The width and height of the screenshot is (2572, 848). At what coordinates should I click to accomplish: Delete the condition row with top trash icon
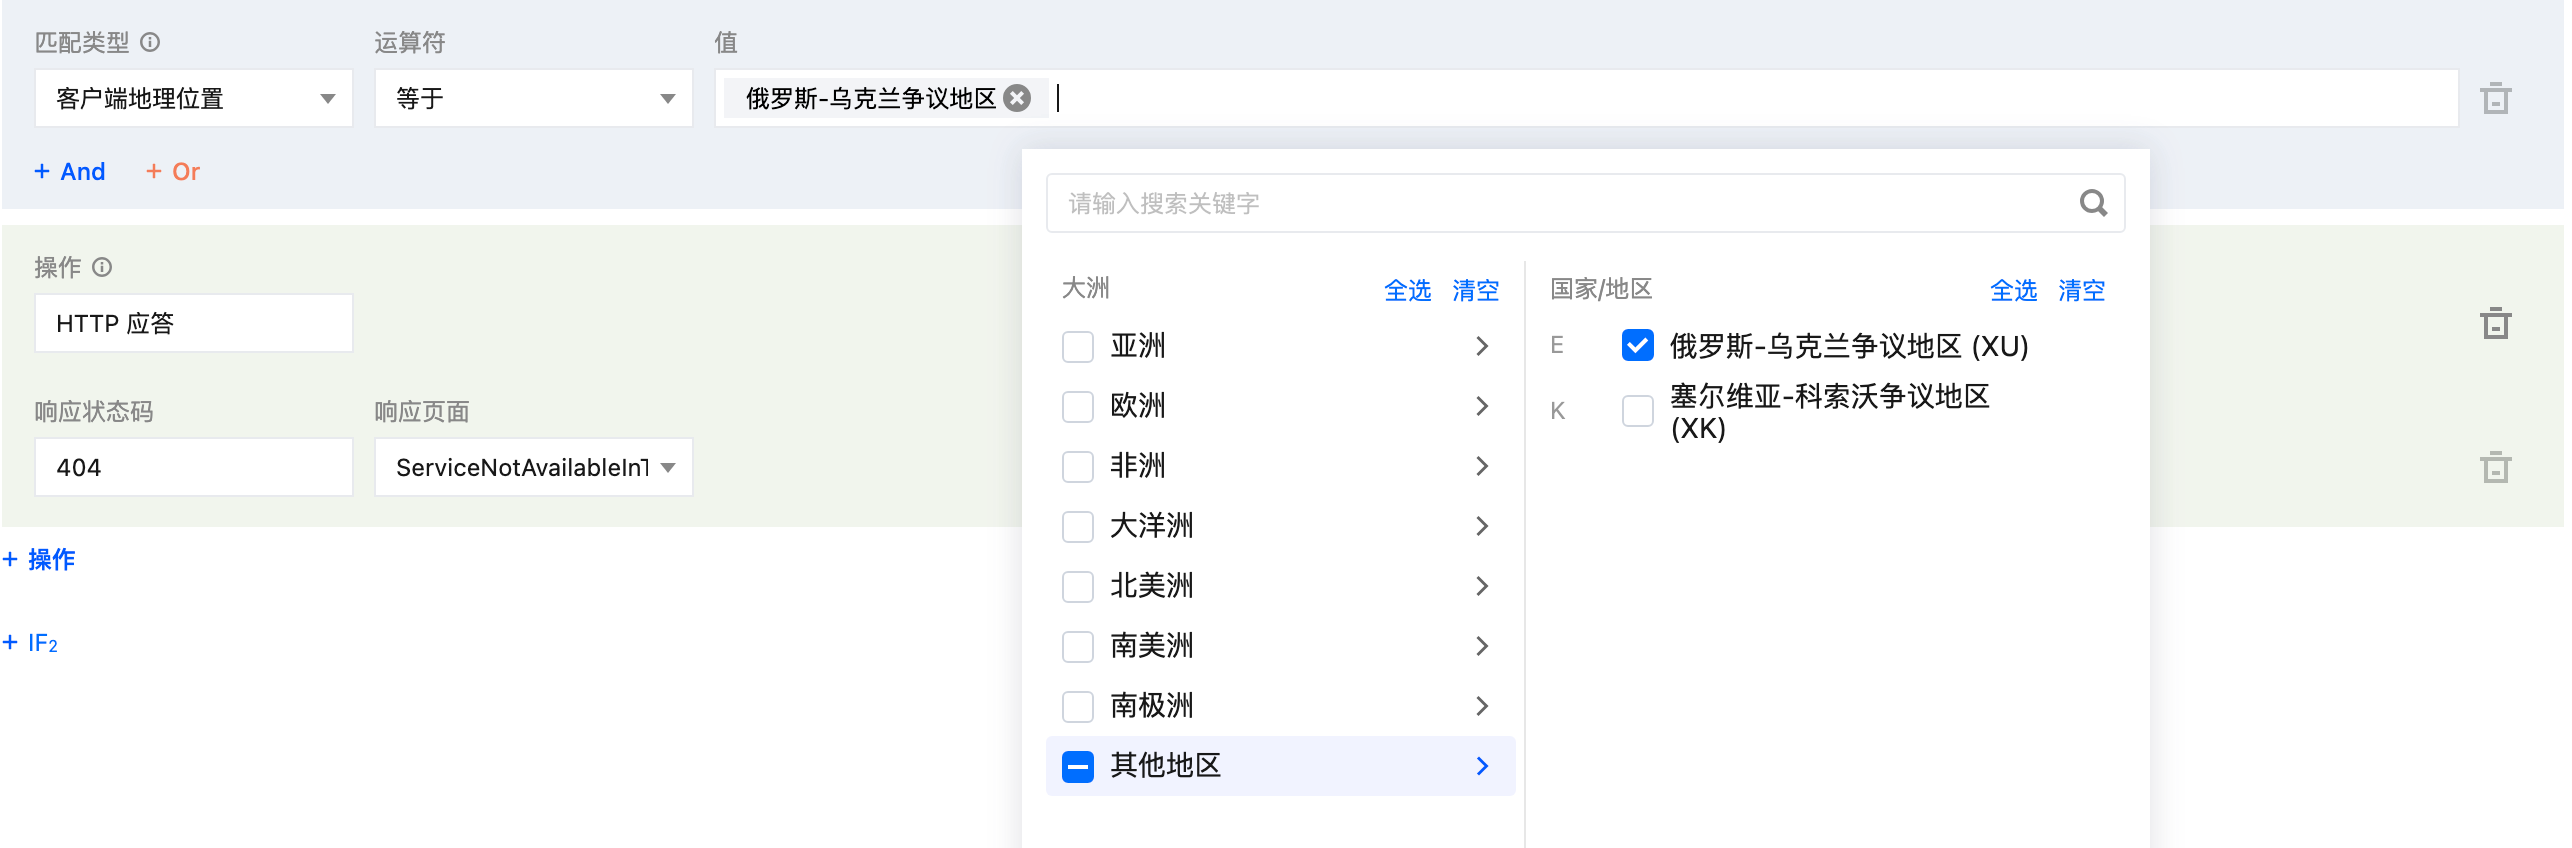click(2495, 98)
